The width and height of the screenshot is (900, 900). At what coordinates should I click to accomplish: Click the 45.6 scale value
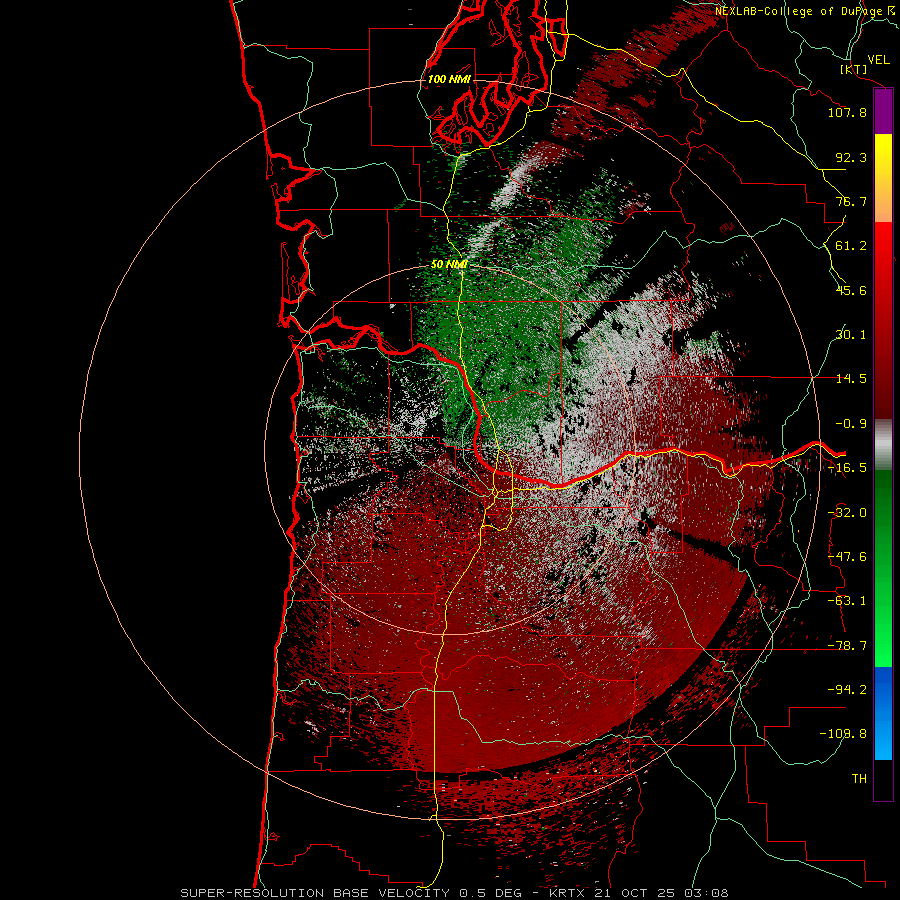click(x=851, y=290)
